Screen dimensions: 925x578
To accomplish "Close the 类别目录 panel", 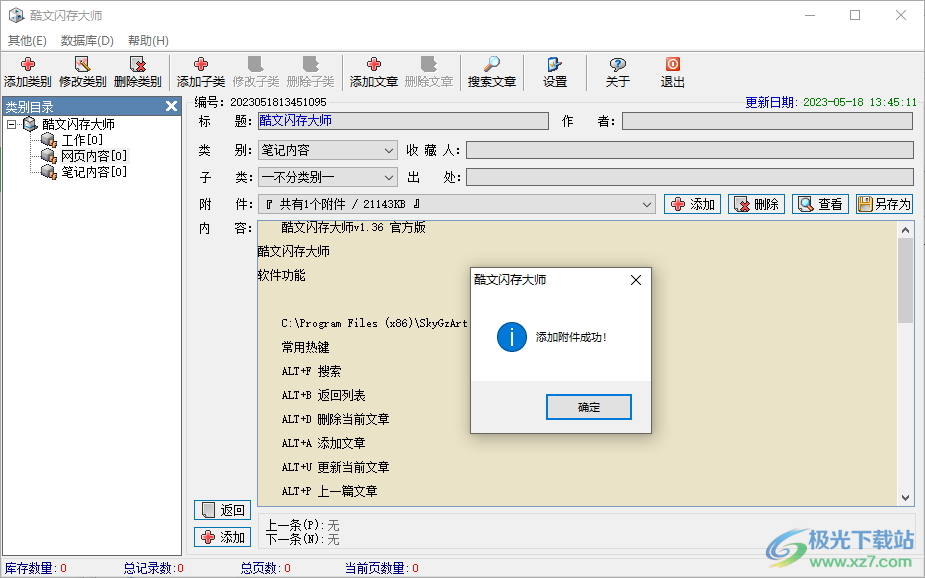I will [171, 106].
